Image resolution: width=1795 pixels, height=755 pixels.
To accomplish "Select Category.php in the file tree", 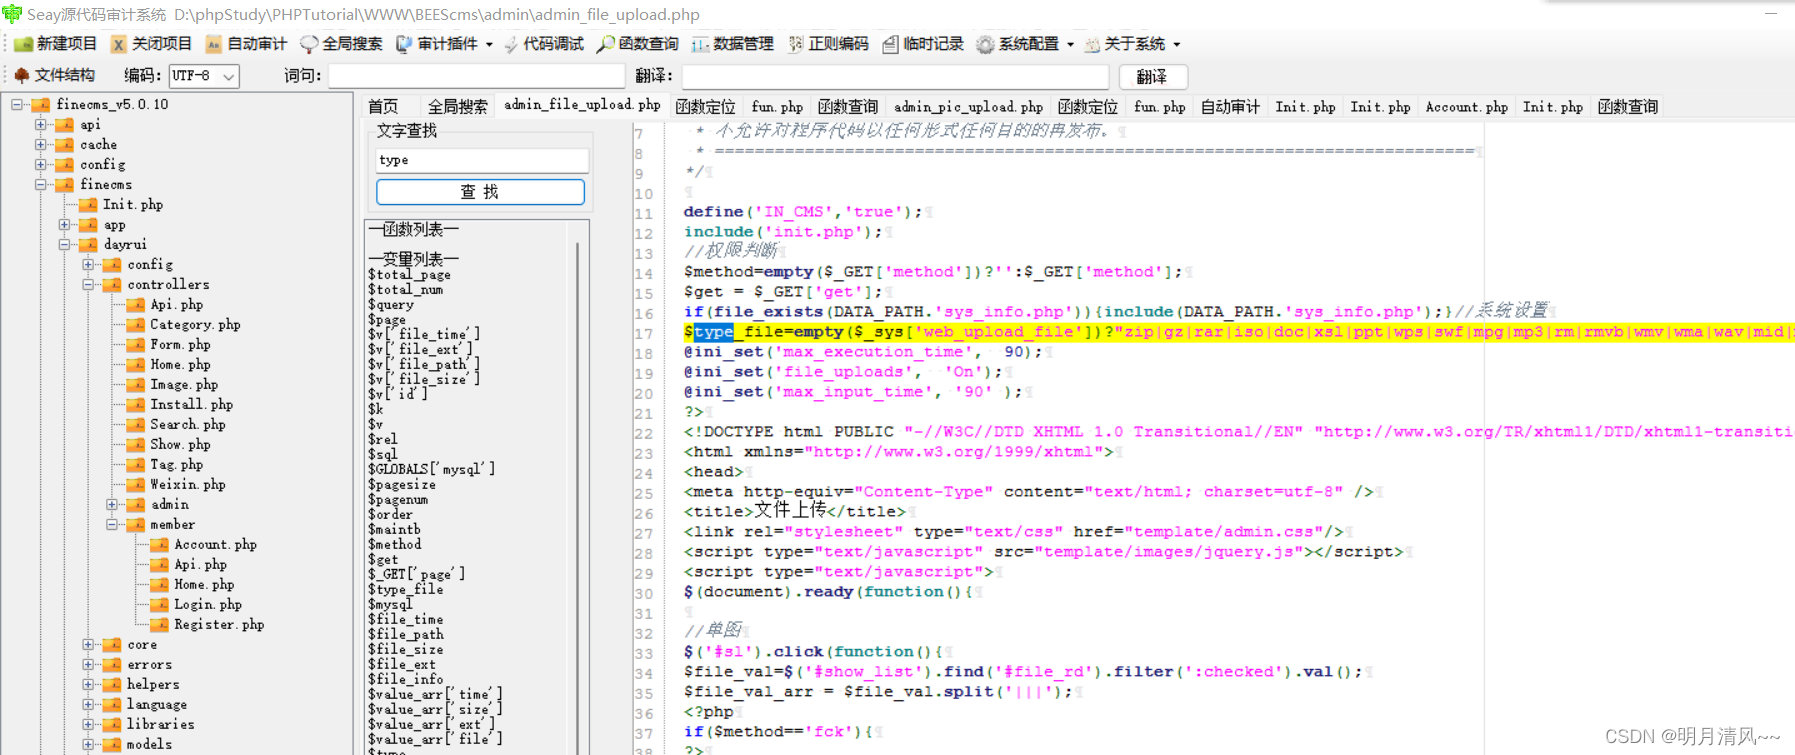I will (x=195, y=324).
